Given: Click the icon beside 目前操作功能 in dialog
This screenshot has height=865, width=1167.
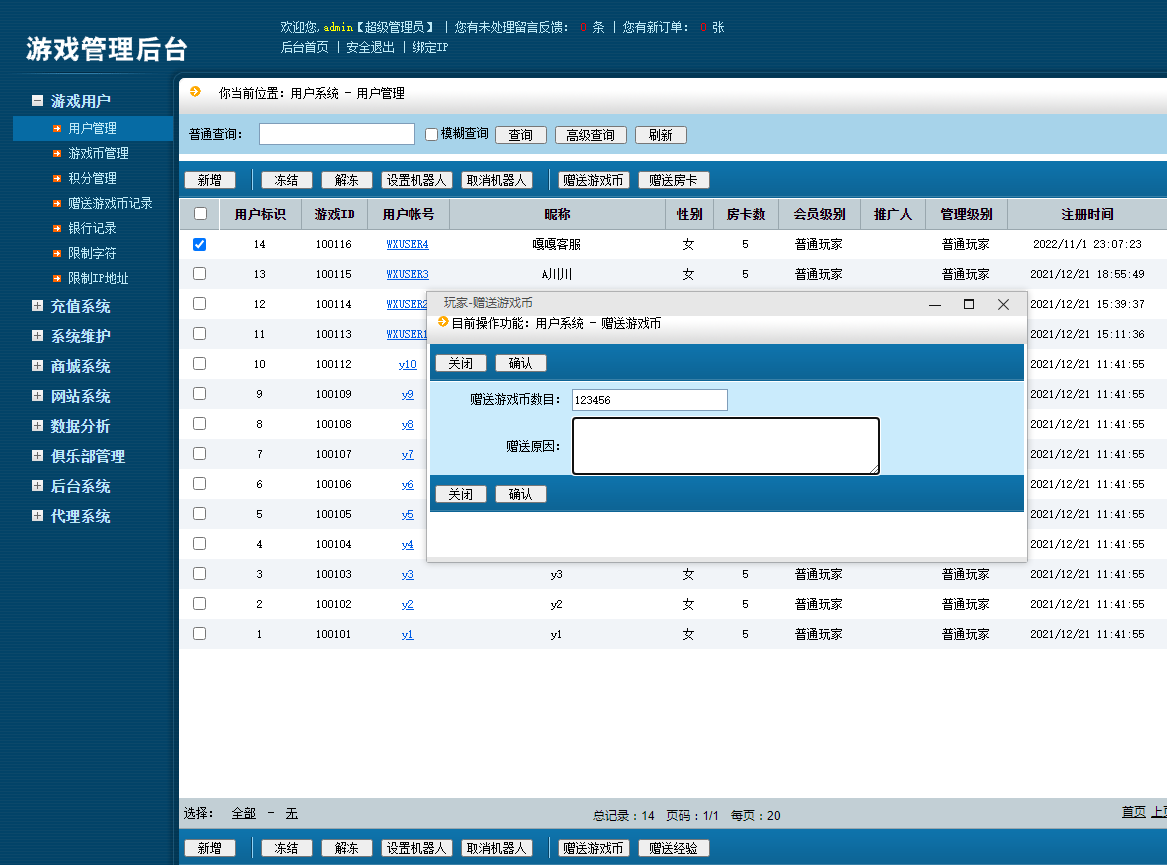Looking at the screenshot, I should point(443,322).
